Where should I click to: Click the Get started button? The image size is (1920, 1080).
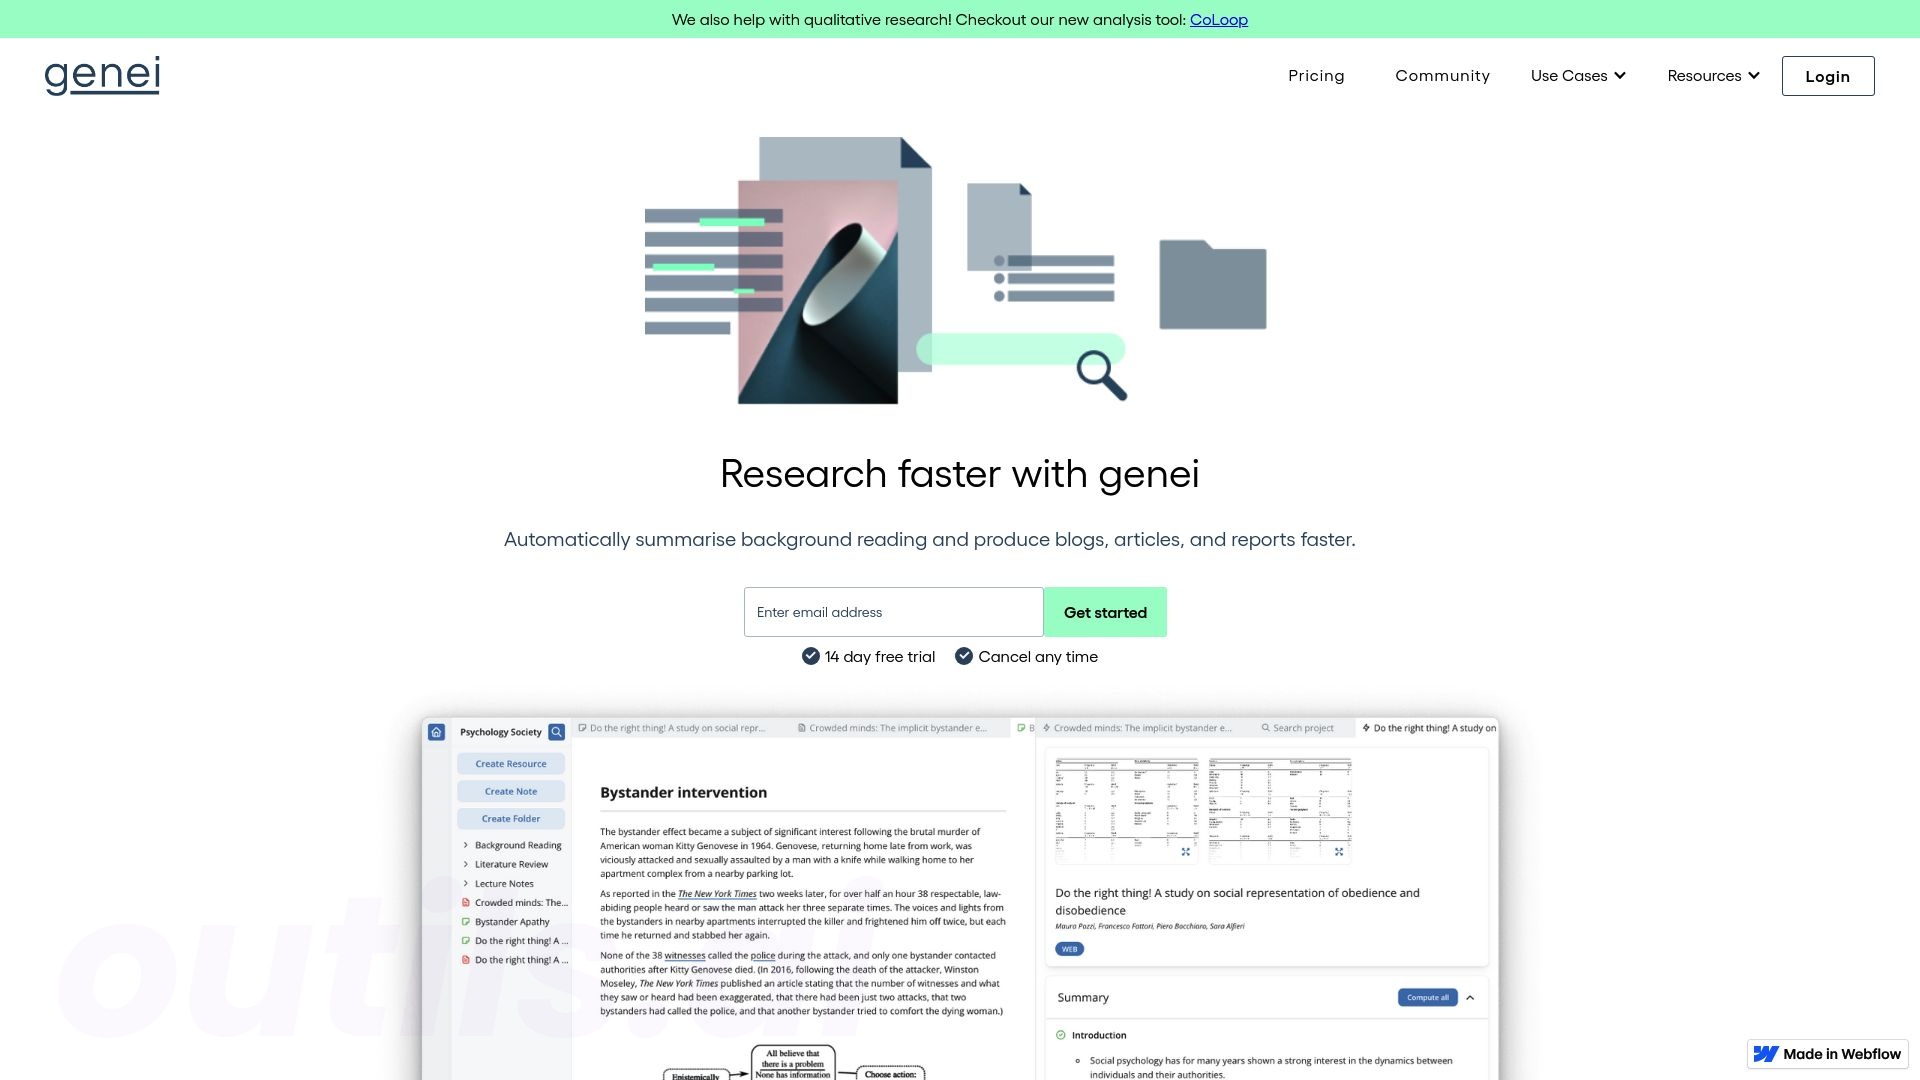click(x=1105, y=612)
